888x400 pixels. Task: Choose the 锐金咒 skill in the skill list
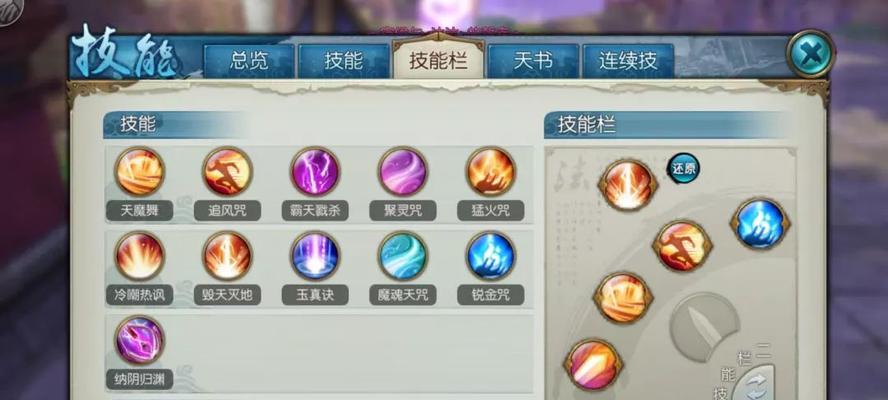490,256
